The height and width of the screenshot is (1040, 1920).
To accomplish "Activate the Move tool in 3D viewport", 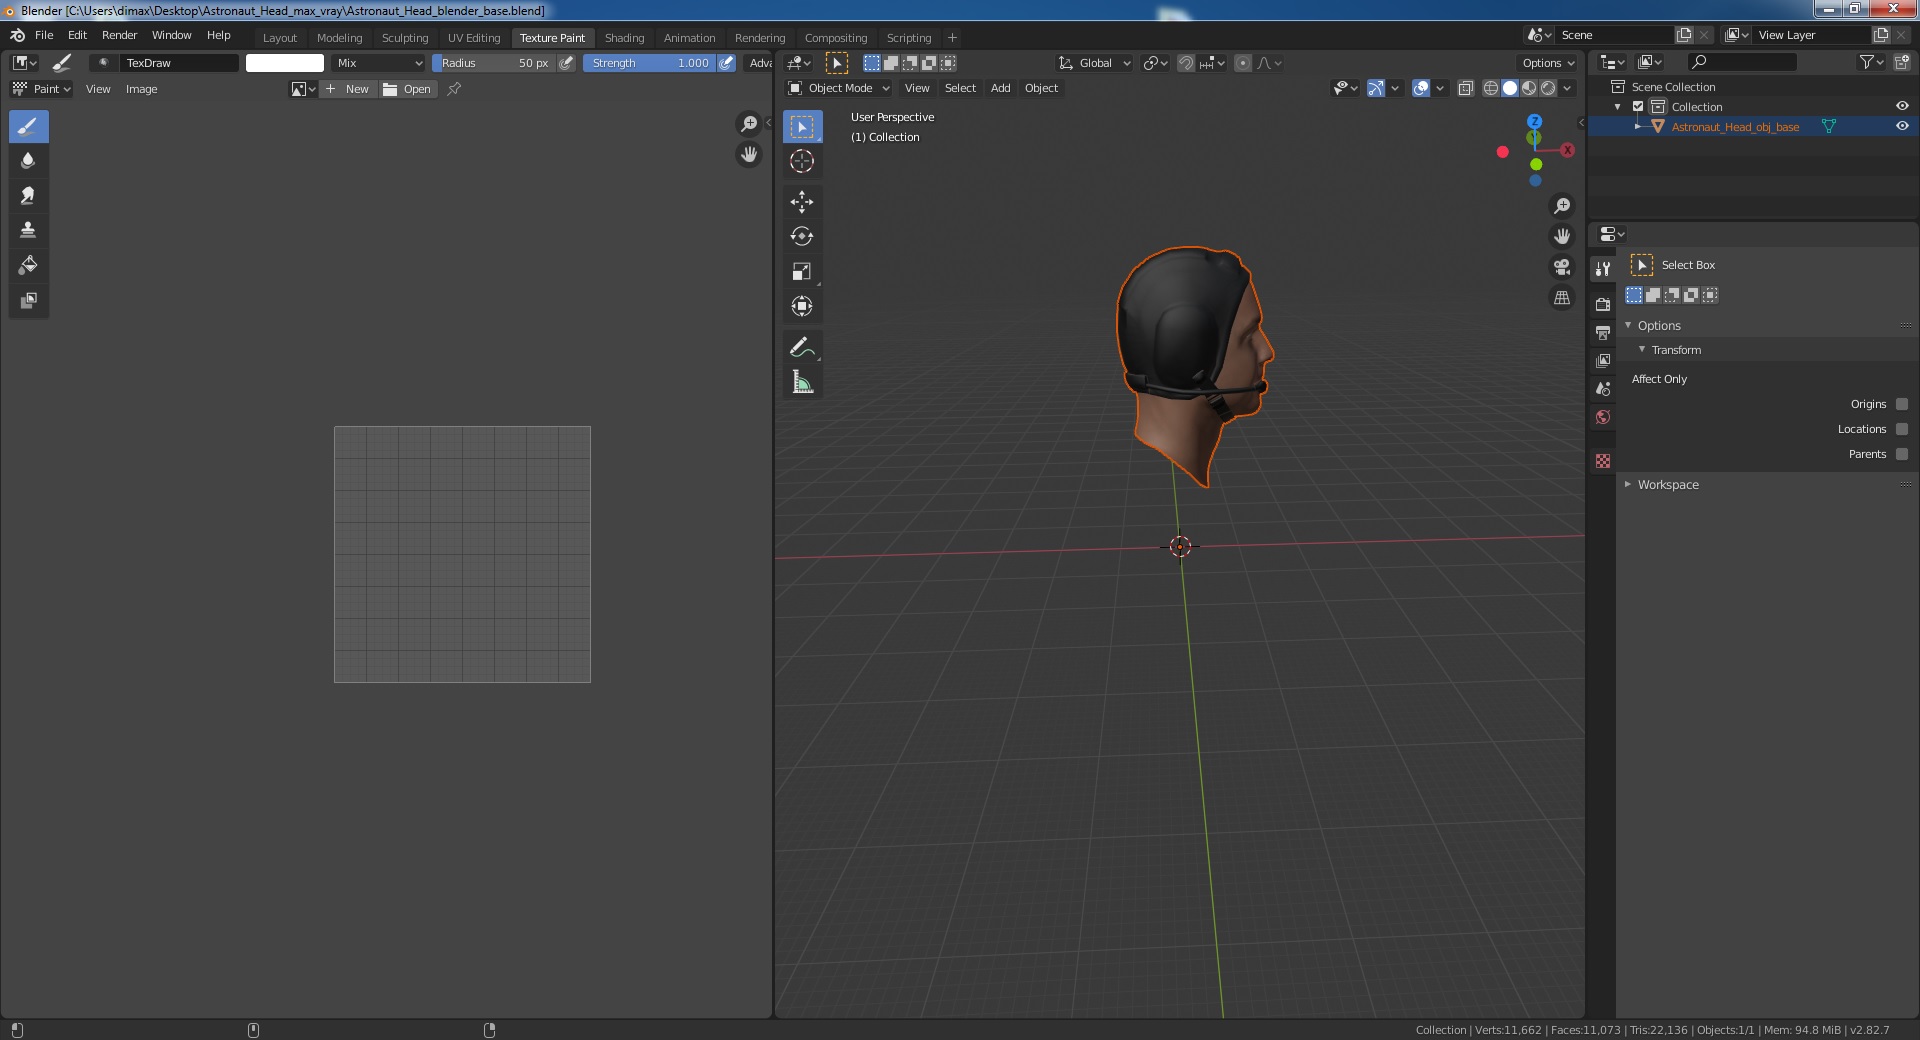I will 802,202.
